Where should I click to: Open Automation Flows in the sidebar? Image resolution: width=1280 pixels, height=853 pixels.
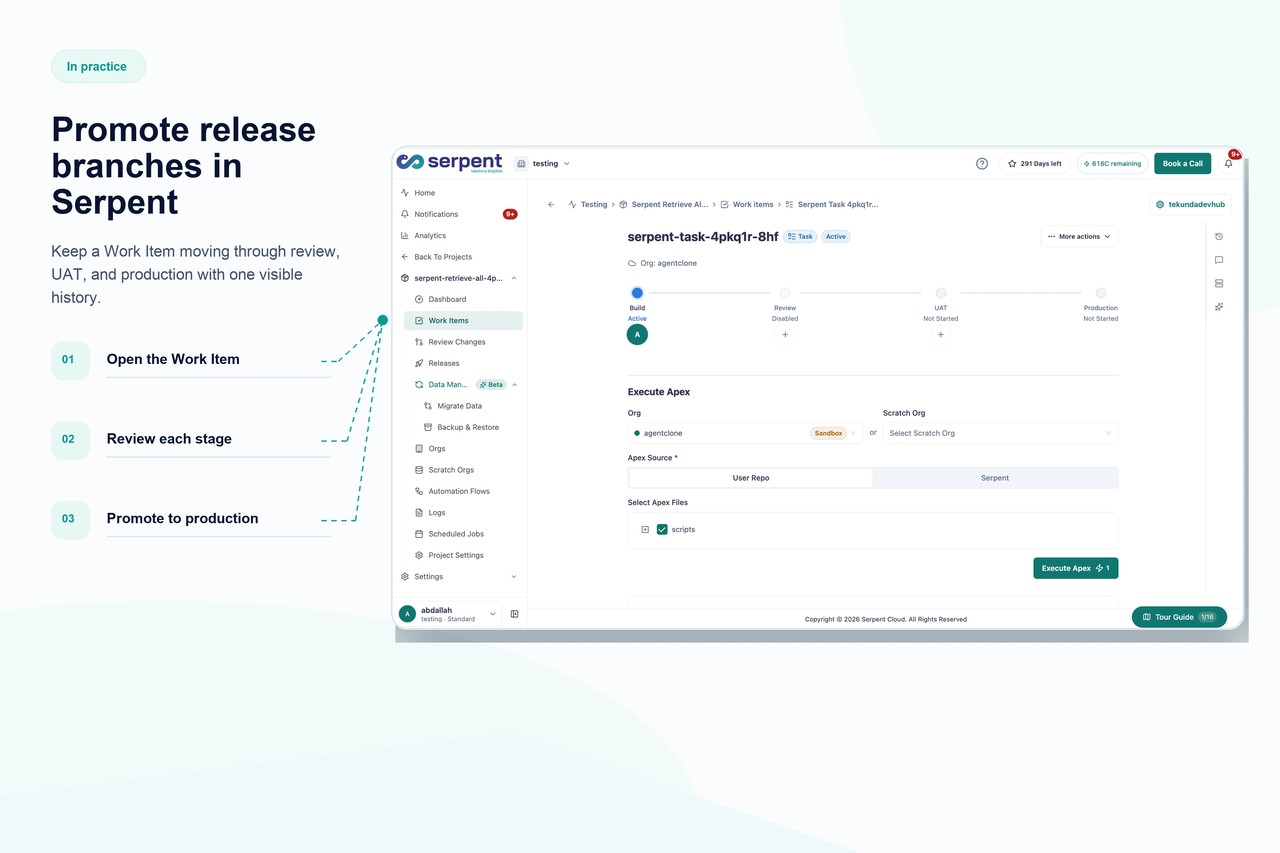coord(464,491)
